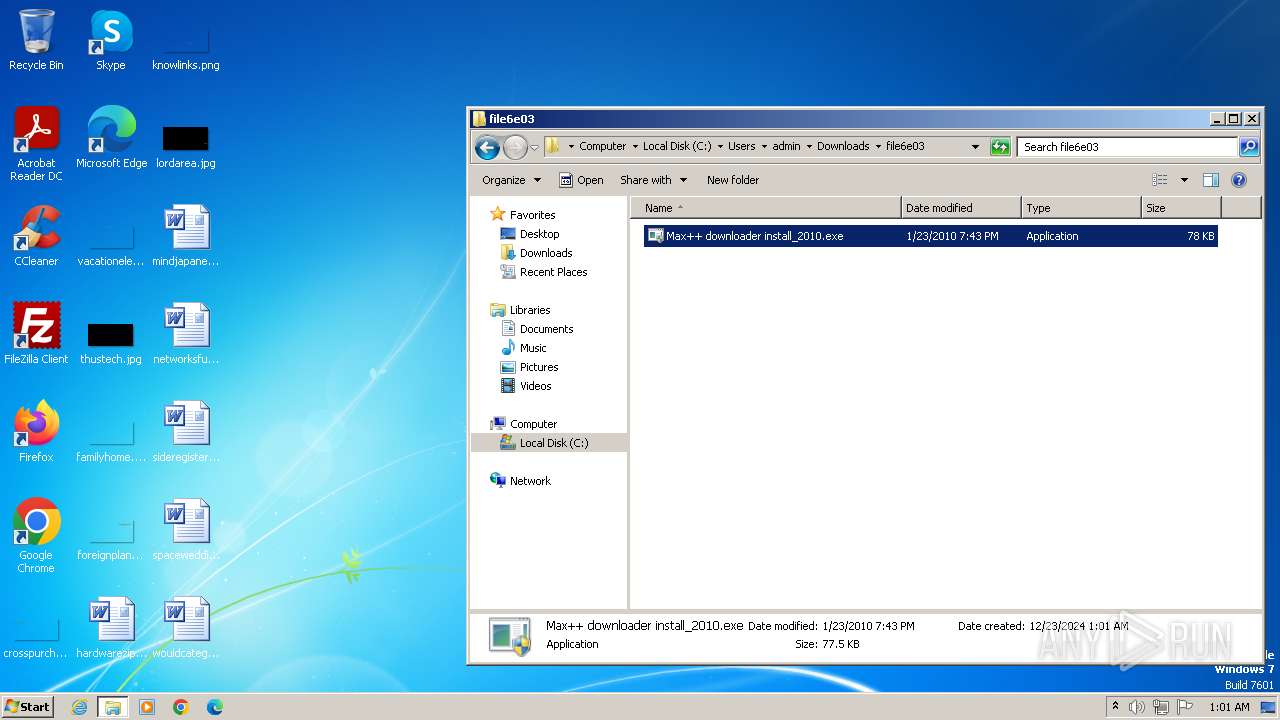Click Computer in the address breadcrumb
Image resolution: width=1280 pixels, height=720 pixels.
[x=603, y=146]
